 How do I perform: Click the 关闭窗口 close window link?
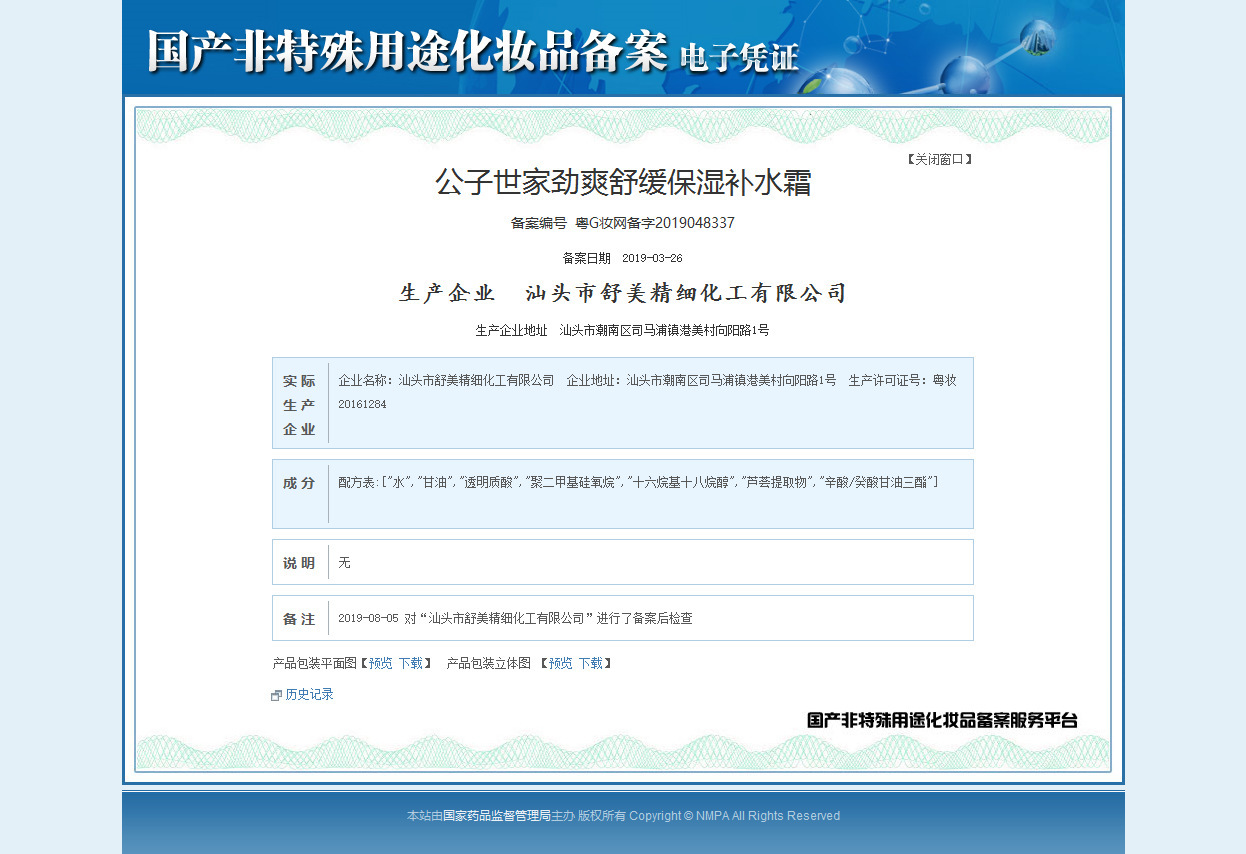coord(939,159)
